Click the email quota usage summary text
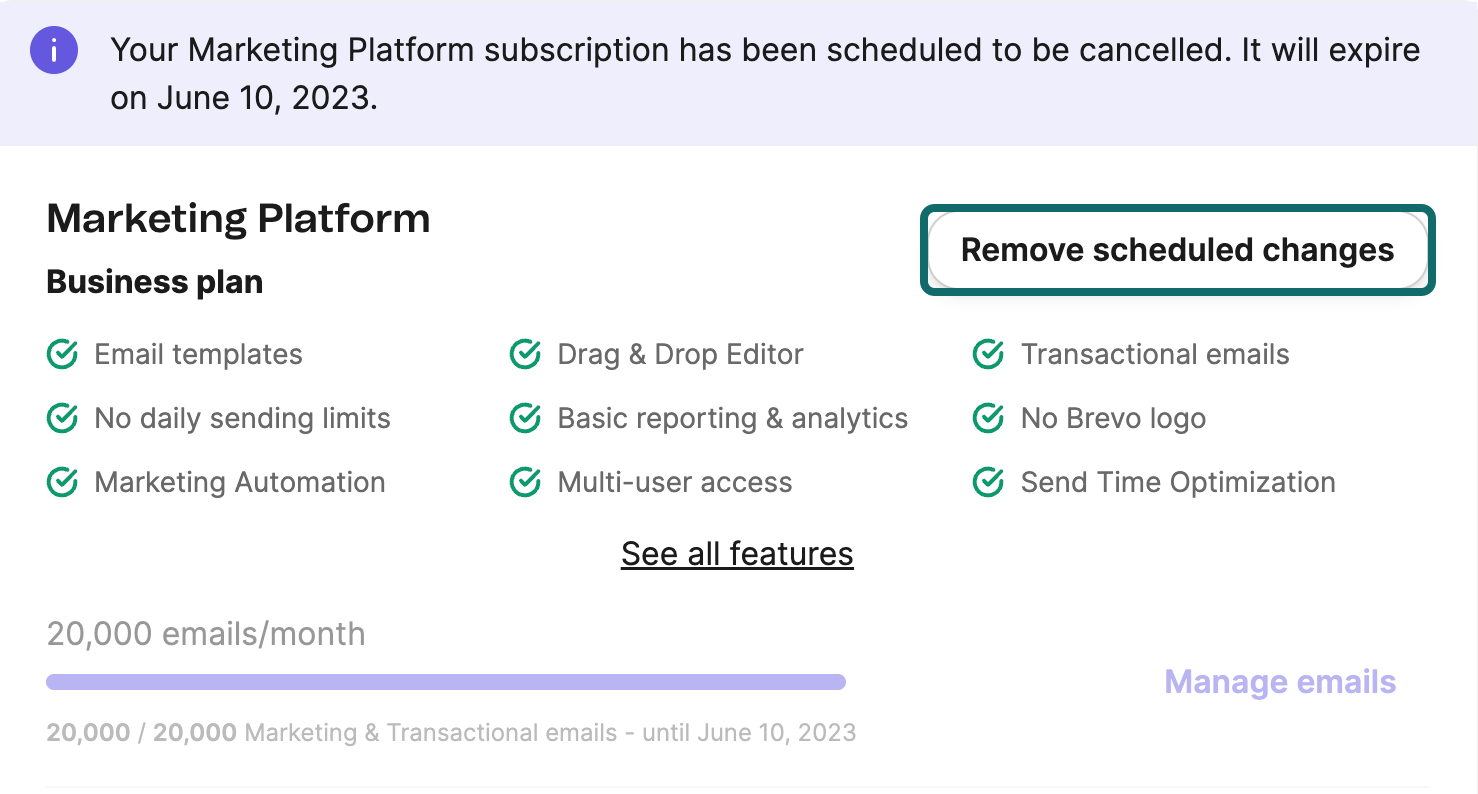This screenshot has height=794, width=1478. click(450, 732)
